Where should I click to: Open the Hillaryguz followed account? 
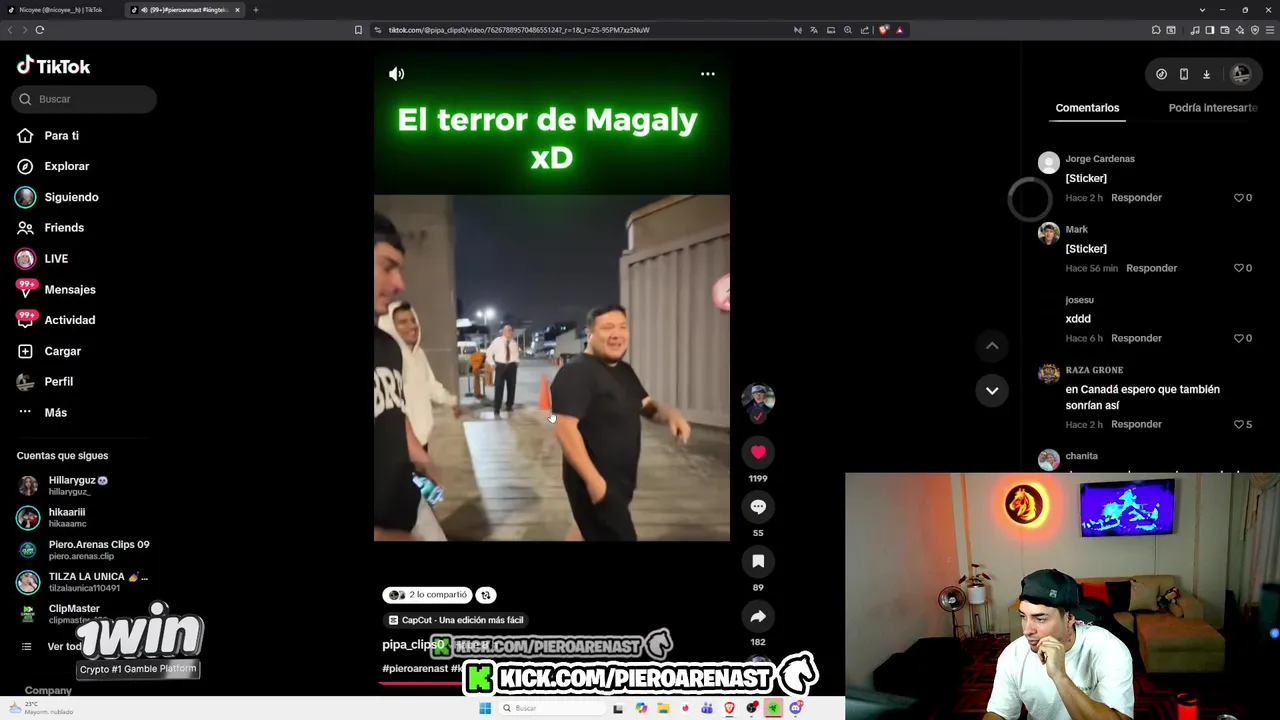point(78,486)
